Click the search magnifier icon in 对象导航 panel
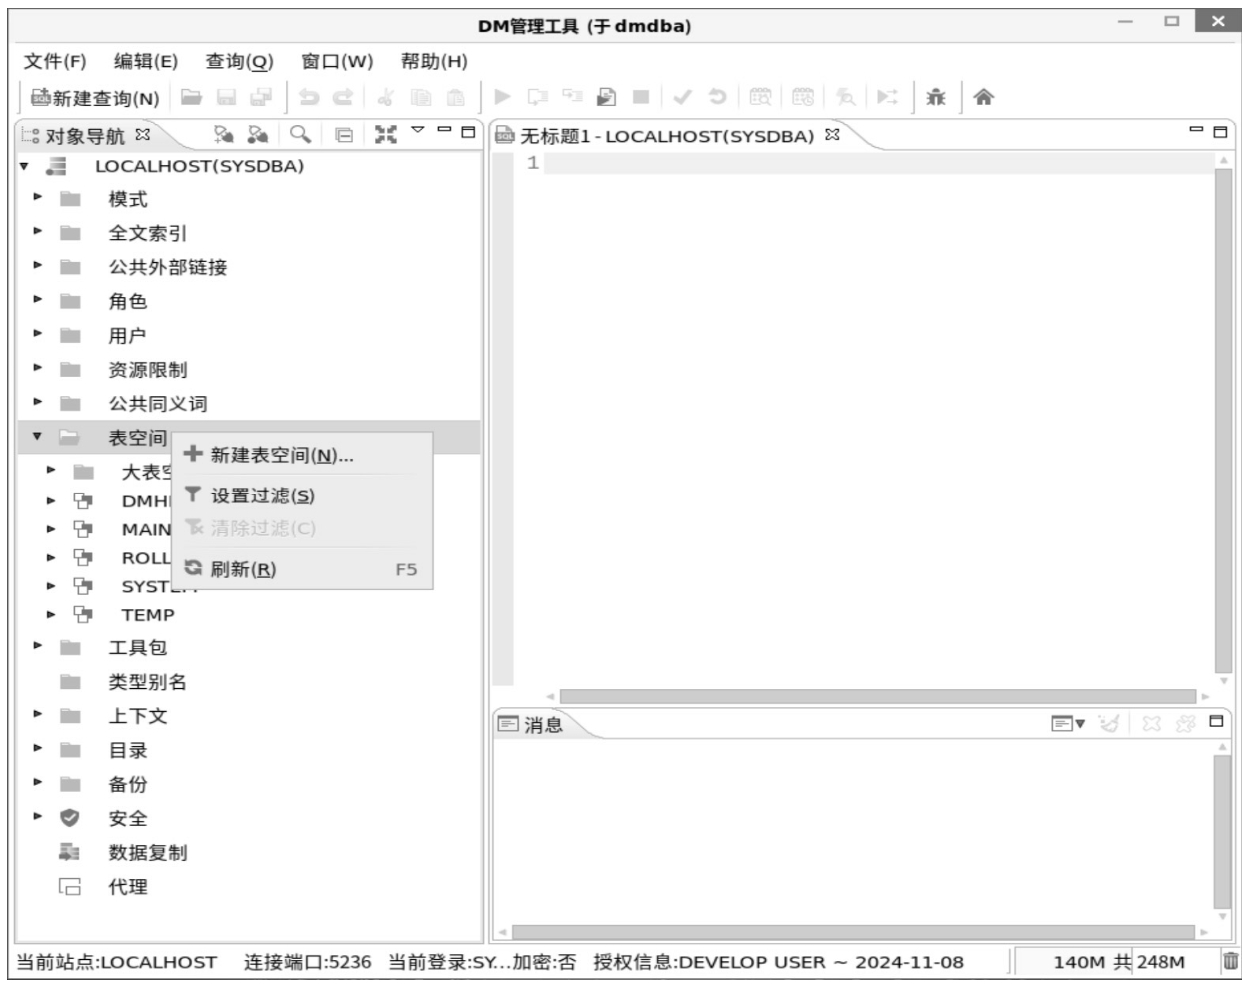 pyautogui.click(x=299, y=134)
